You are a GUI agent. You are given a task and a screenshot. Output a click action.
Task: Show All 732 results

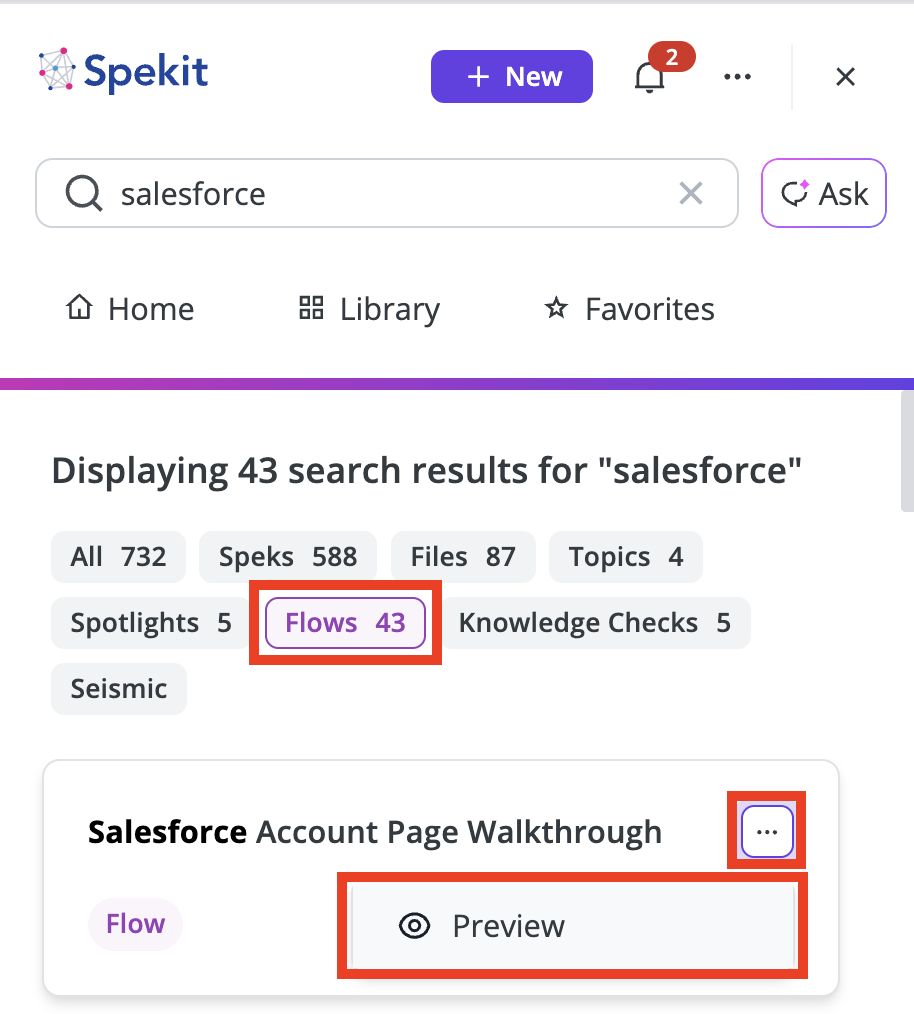(118, 557)
